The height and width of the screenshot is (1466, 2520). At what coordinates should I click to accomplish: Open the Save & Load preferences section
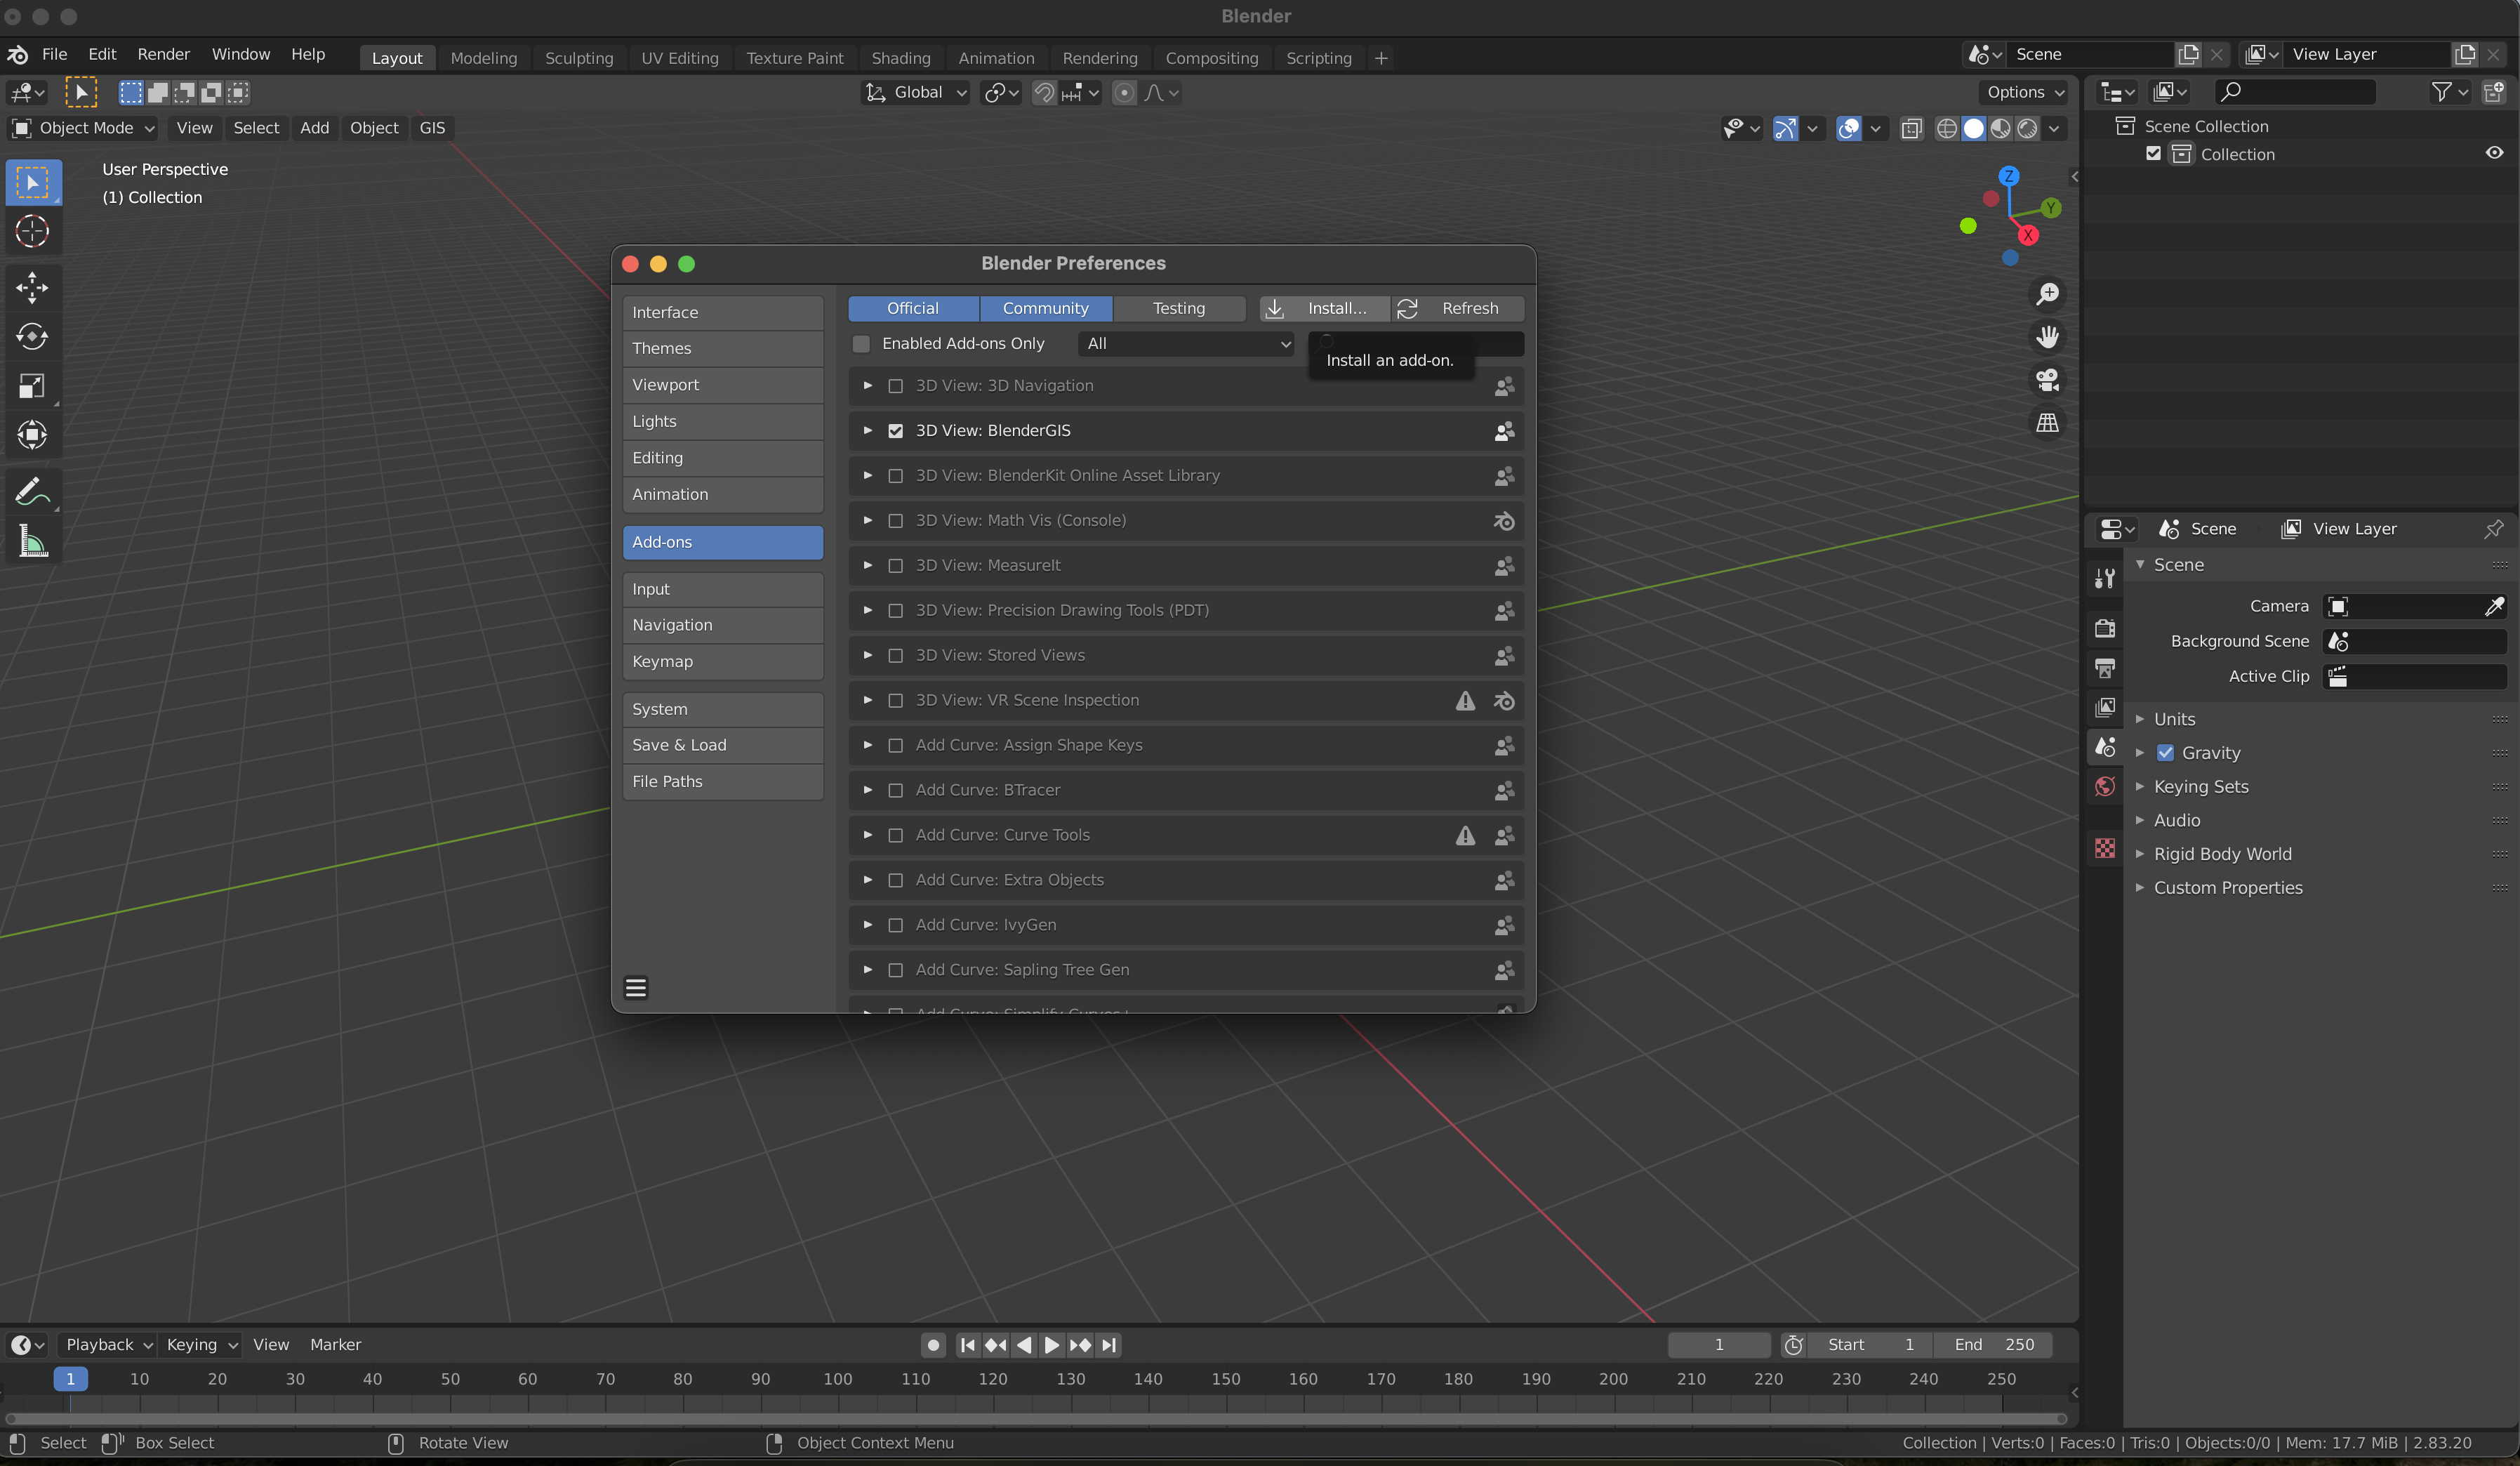click(x=722, y=745)
